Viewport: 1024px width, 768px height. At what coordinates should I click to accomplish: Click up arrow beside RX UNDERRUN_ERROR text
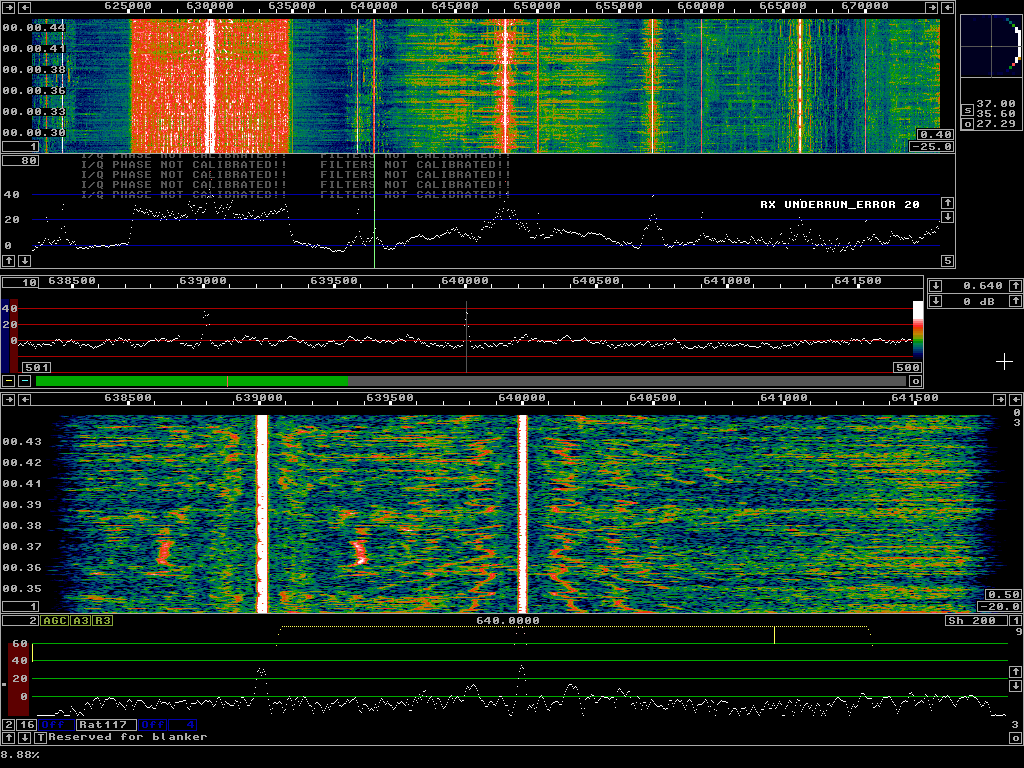948,203
